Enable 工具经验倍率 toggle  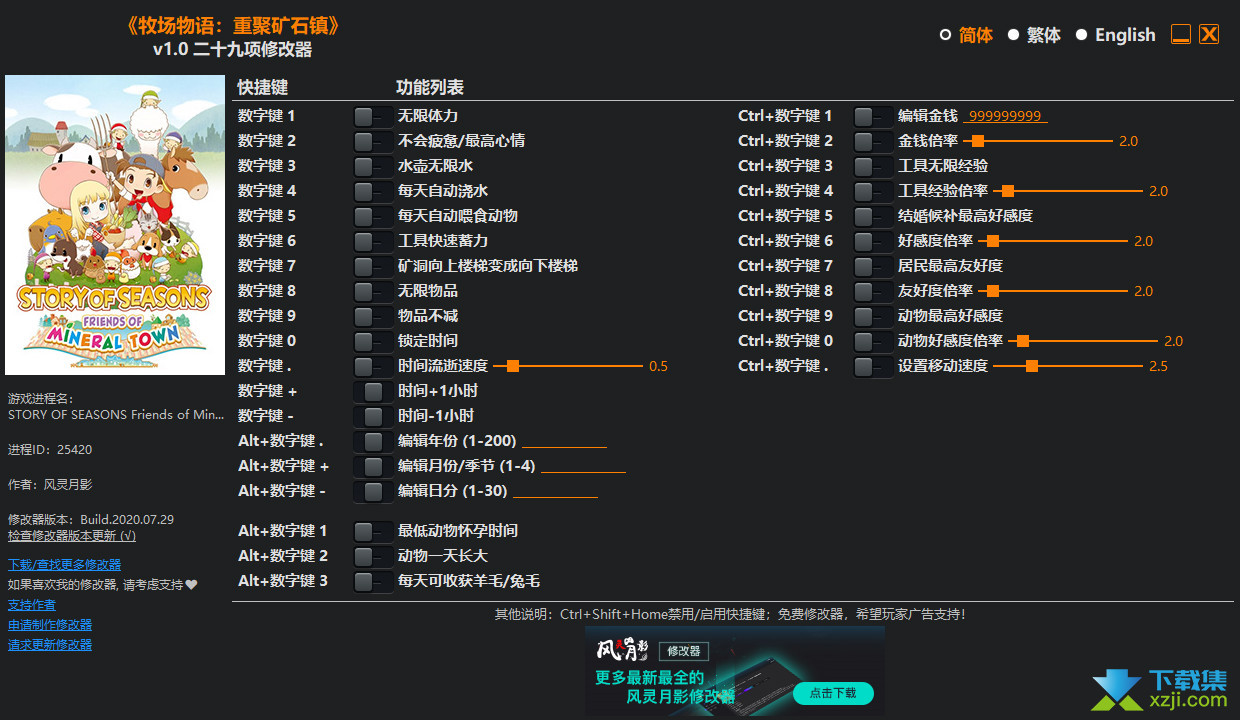click(x=873, y=191)
